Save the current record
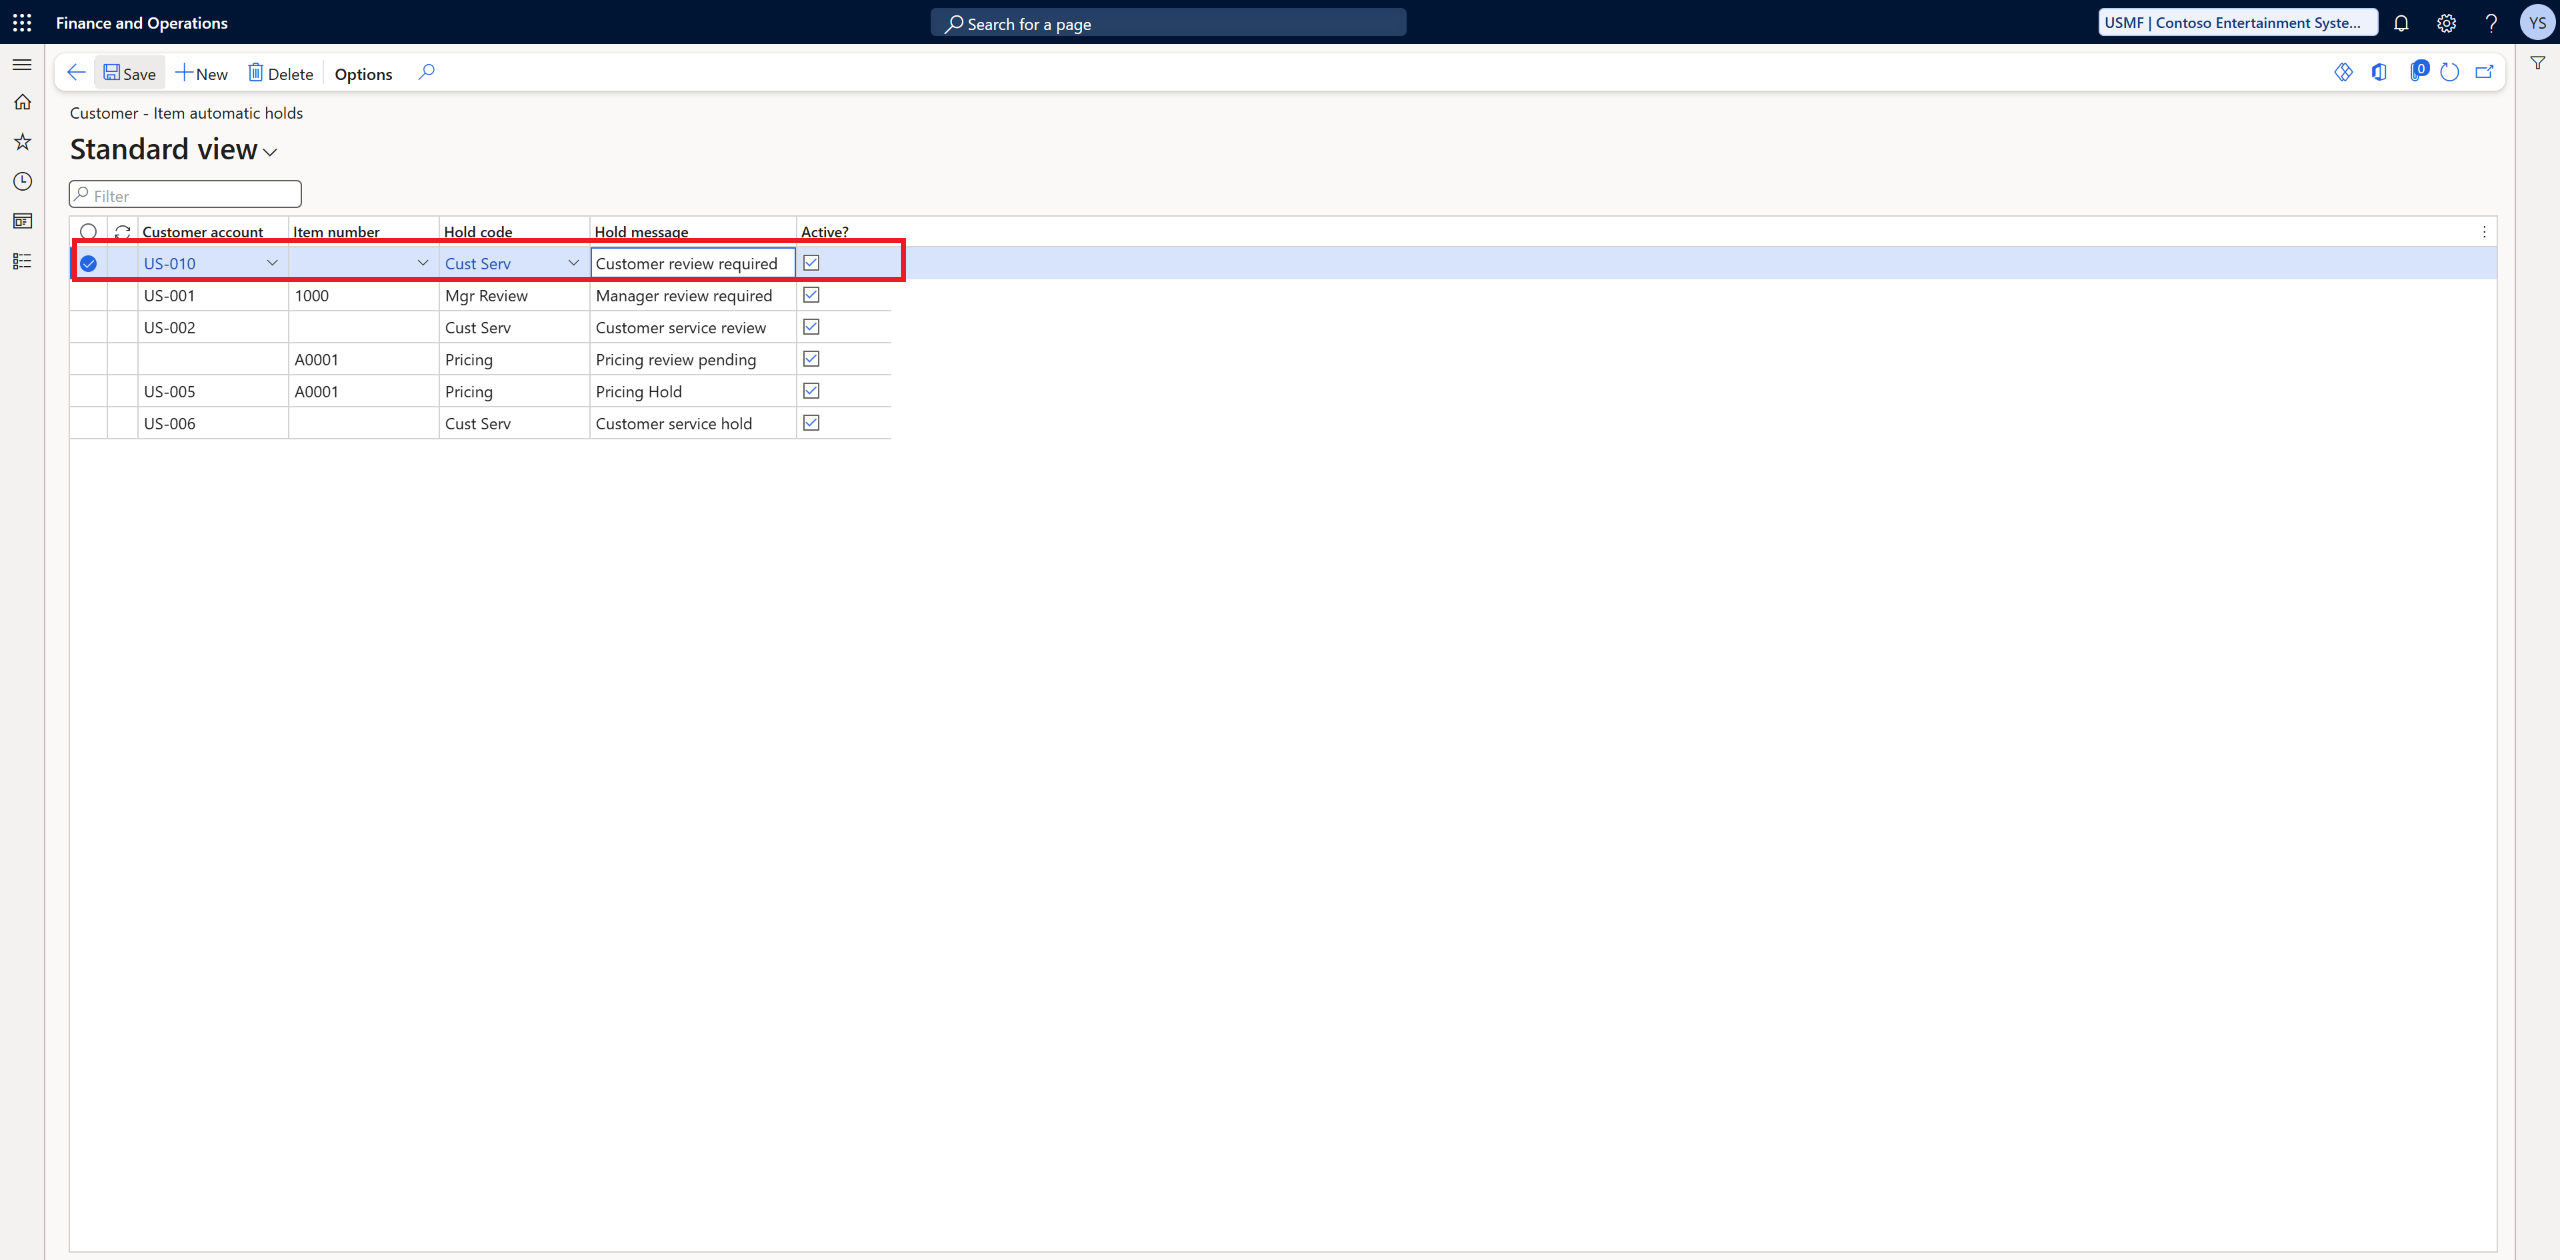This screenshot has width=2560, height=1260. (x=129, y=72)
